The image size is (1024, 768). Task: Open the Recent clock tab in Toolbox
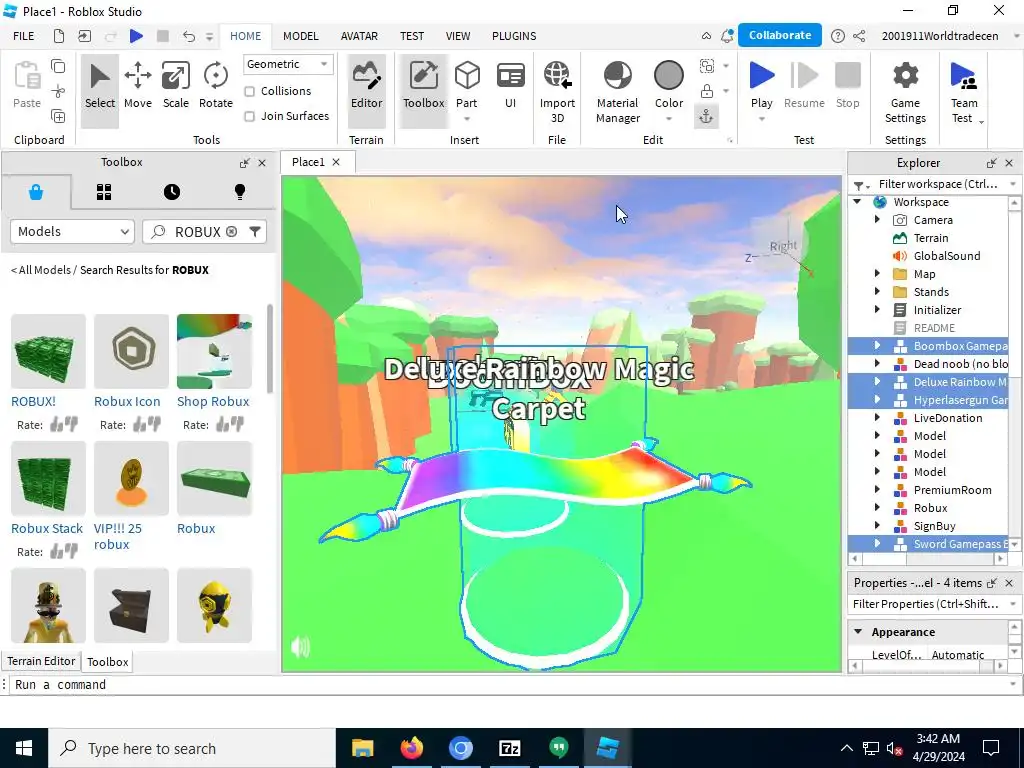tap(172, 192)
